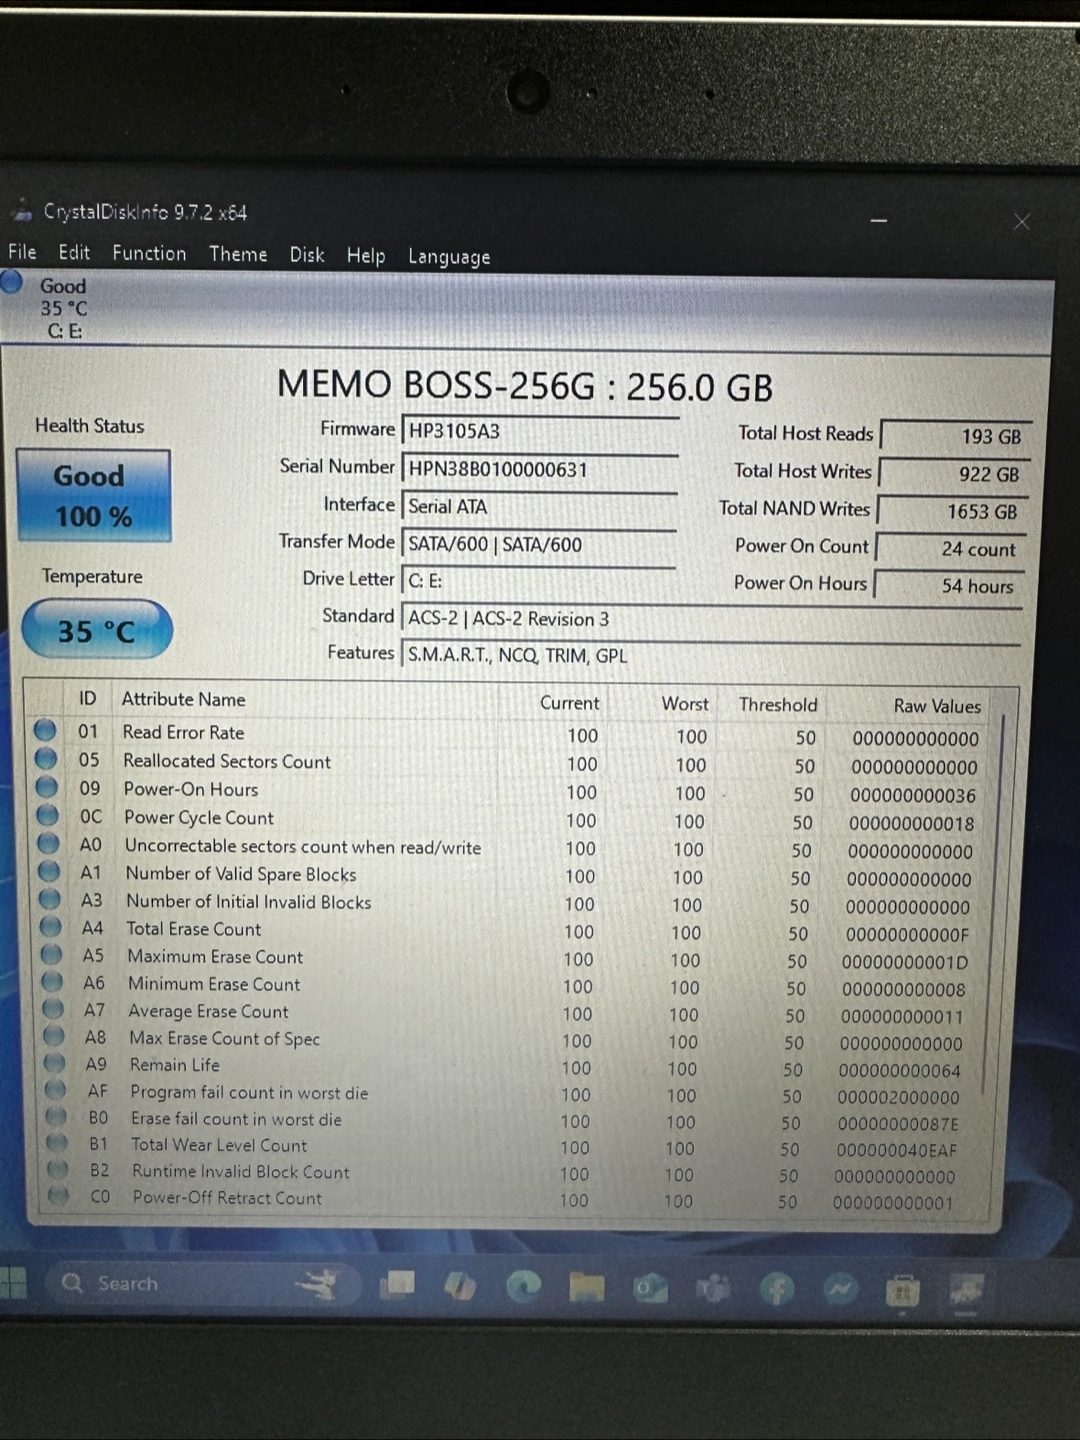Click the status circle for Power Cycle Count

pos(48,815)
